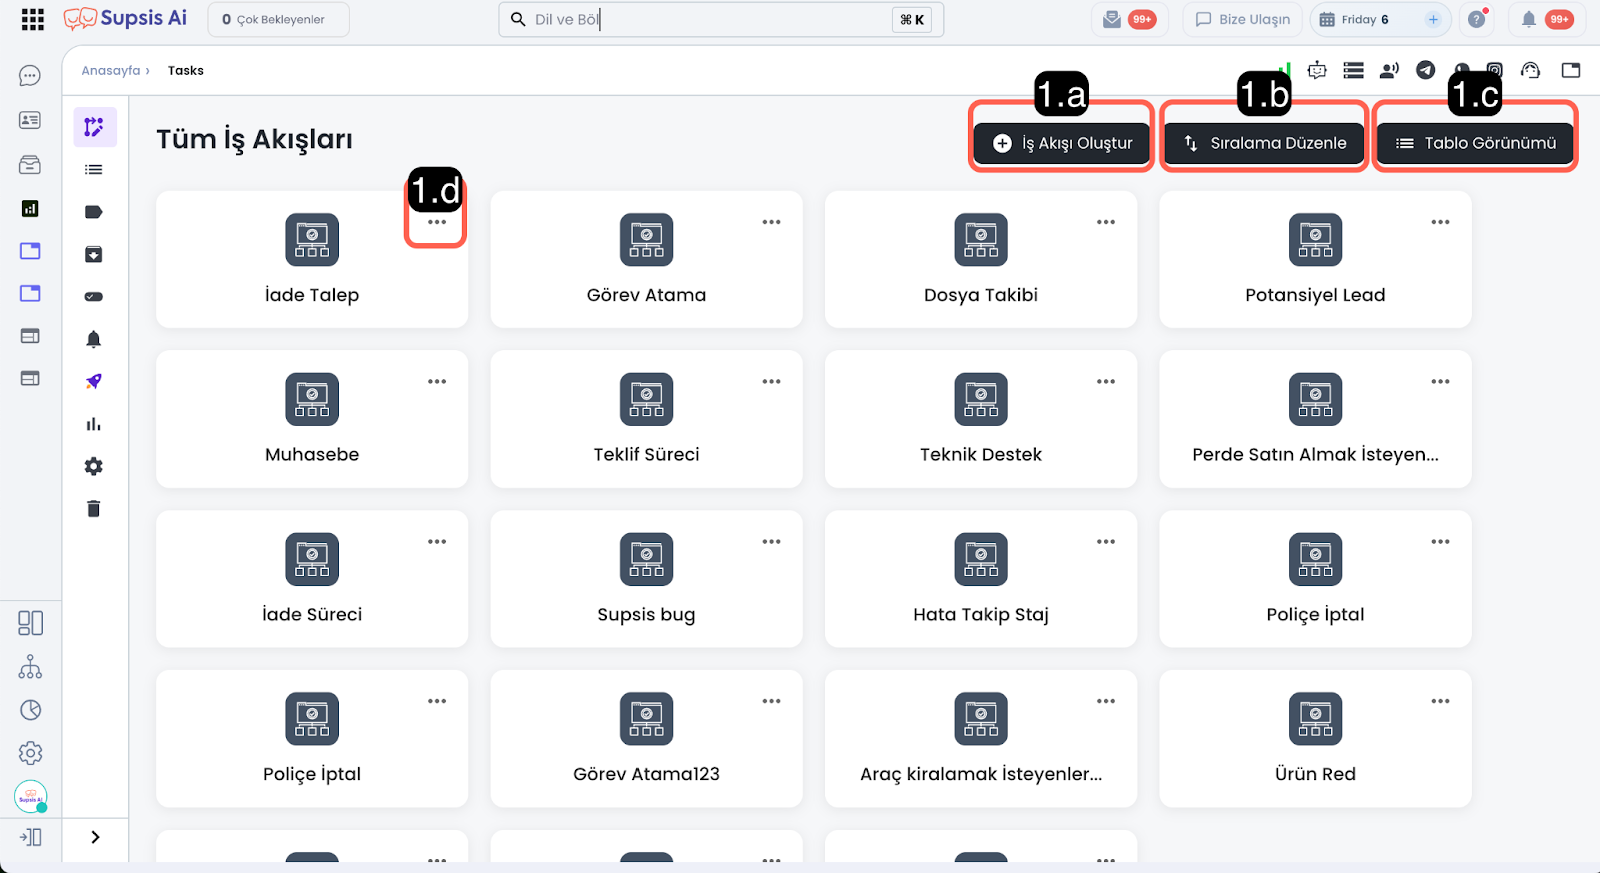Open three-dot menu on İade Talep card
This screenshot has height=873, width=1600.
pos(437,222)
